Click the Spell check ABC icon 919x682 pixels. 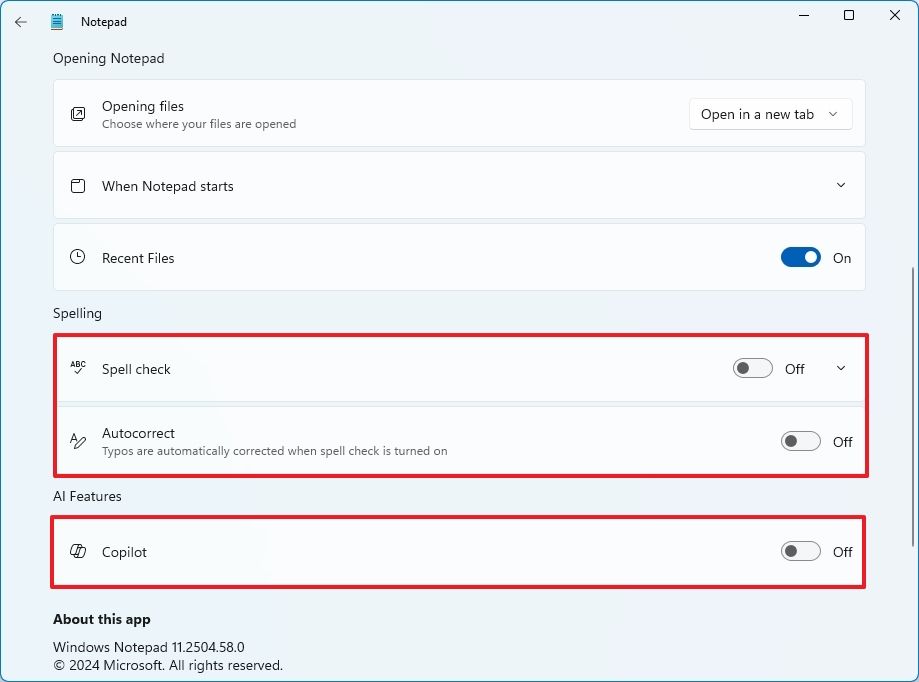pos(77,368)
